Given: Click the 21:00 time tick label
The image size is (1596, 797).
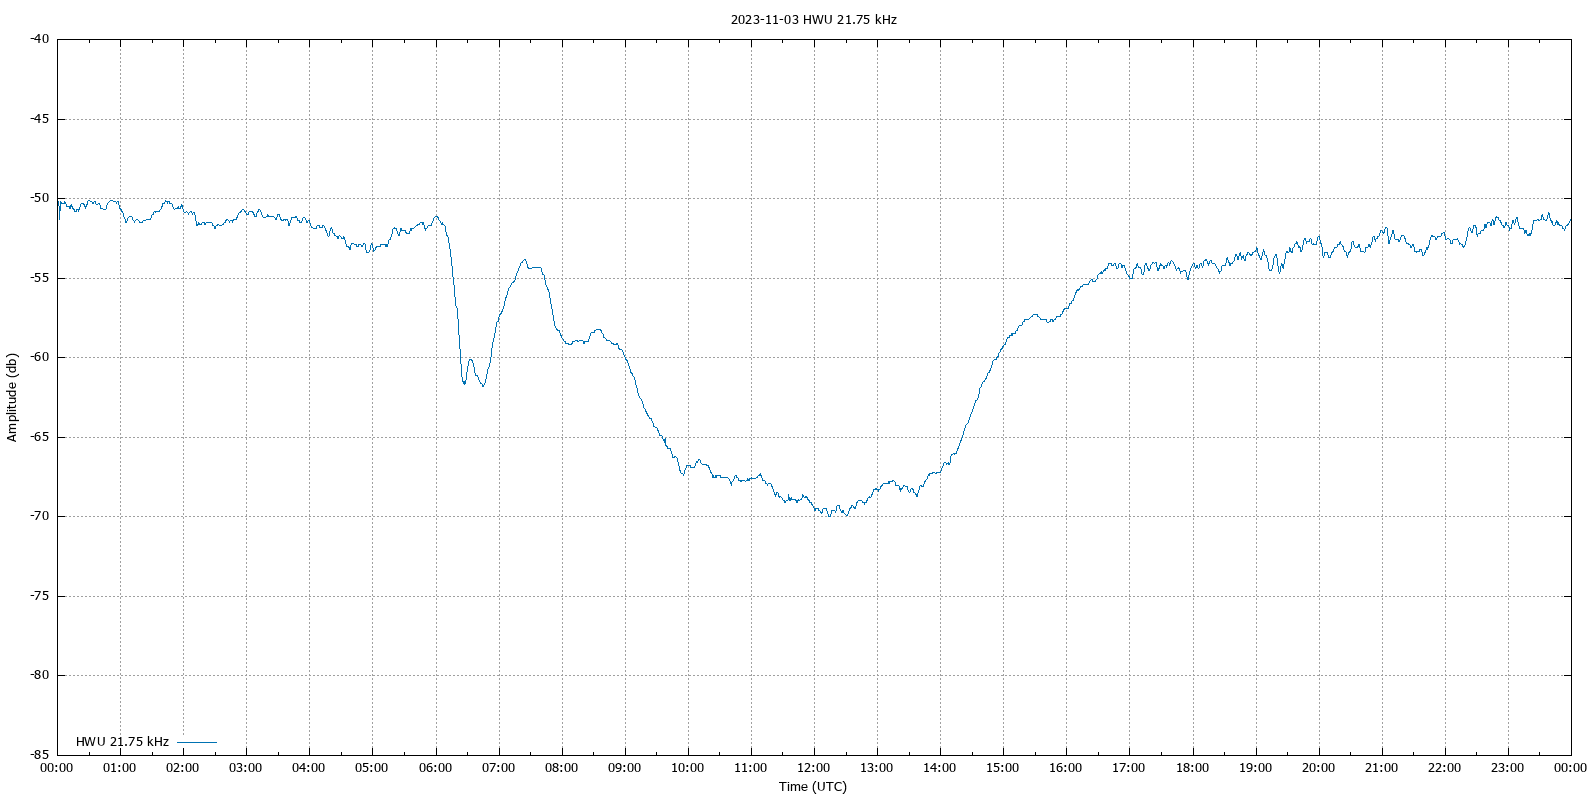Looking at the screenshot, I should click(1381, 768).
